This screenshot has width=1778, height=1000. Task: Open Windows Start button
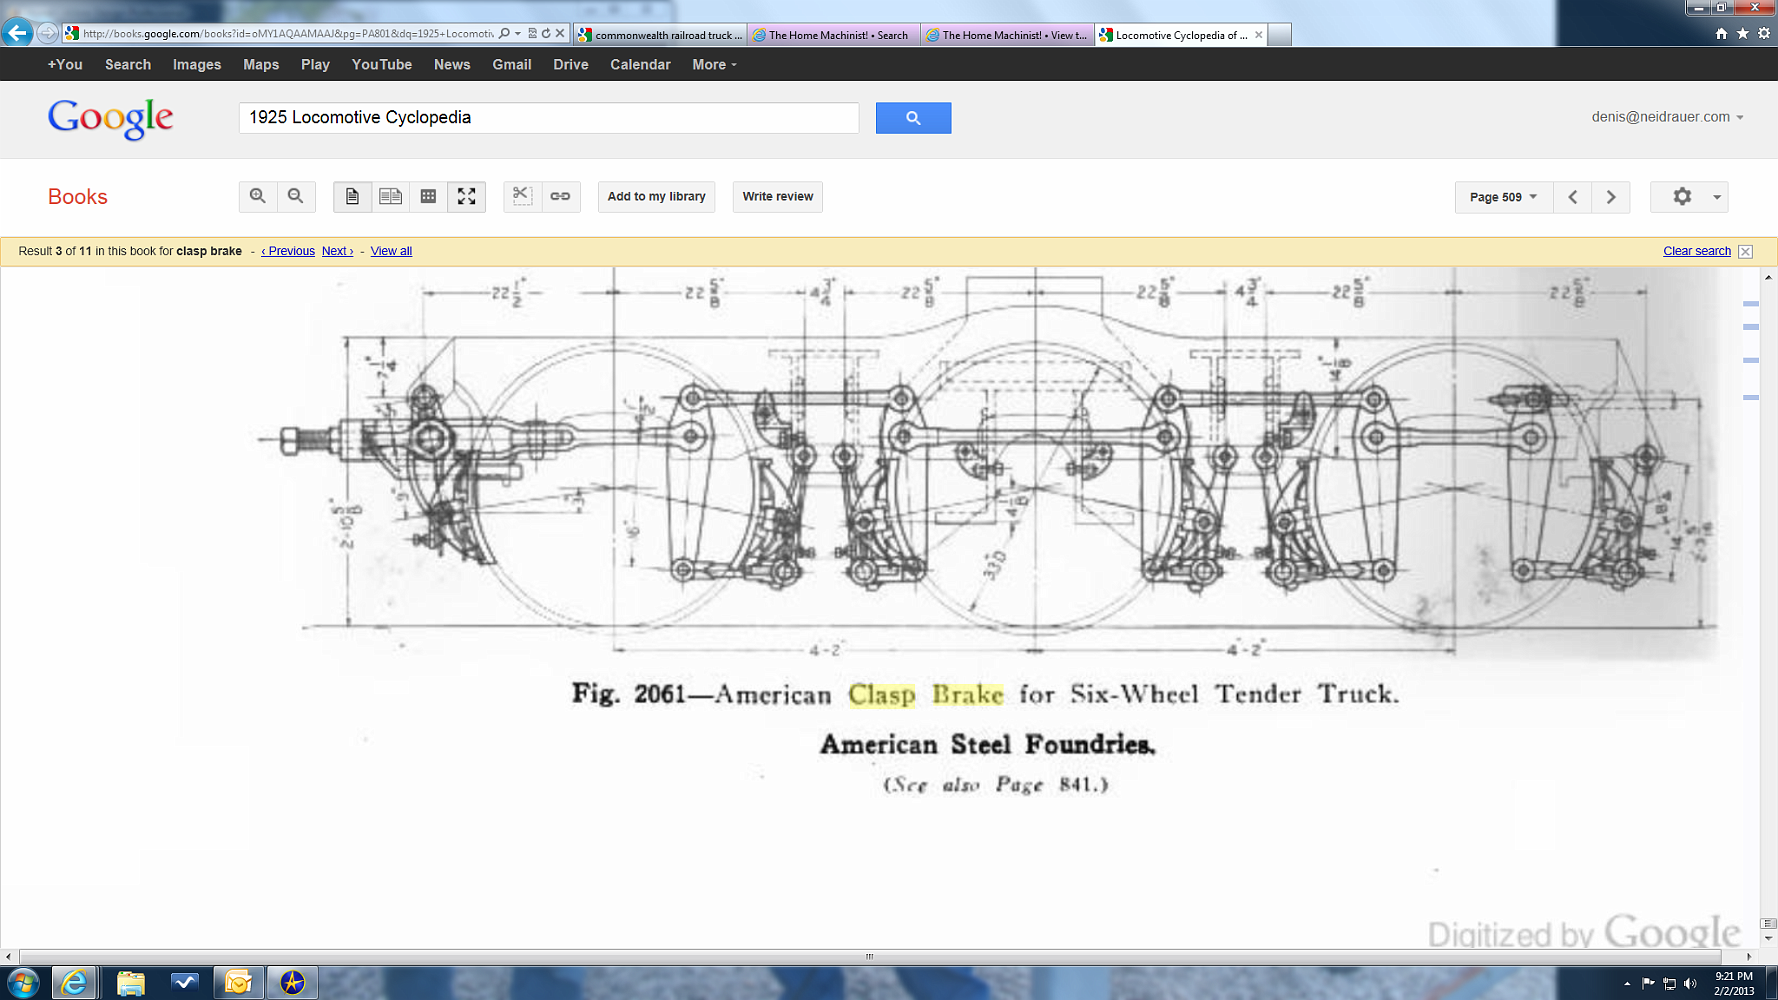coord(22,983)
